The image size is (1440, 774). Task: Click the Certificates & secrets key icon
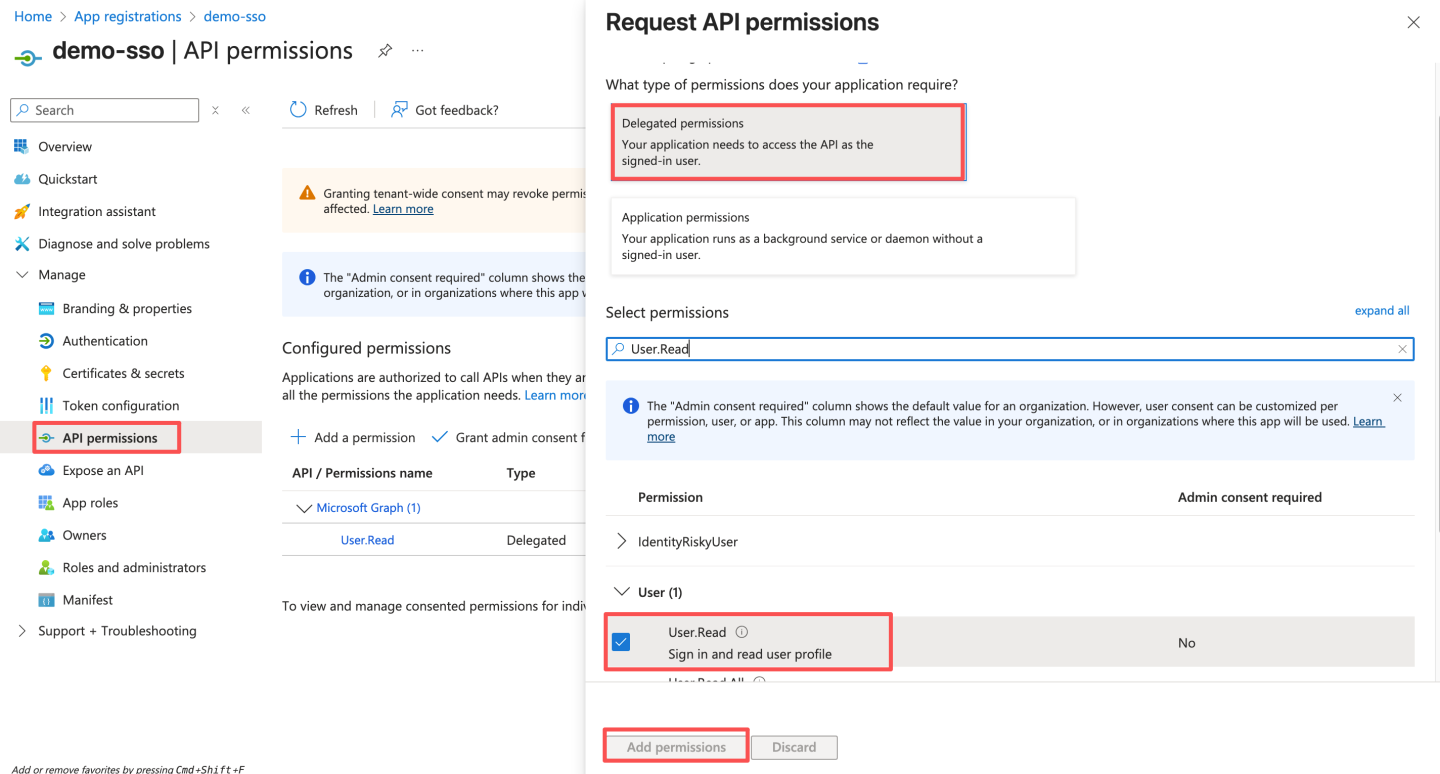click(x=46, y=373)
